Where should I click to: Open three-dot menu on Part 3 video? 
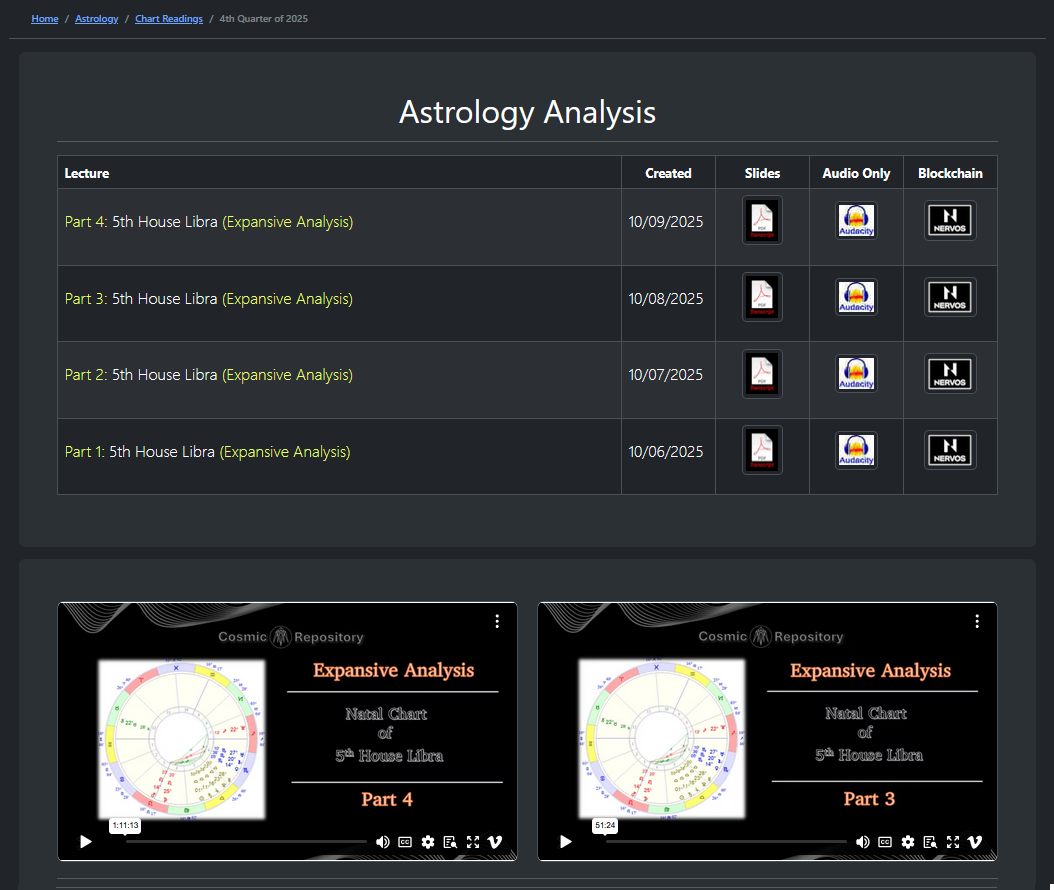(x=977, y=621)
